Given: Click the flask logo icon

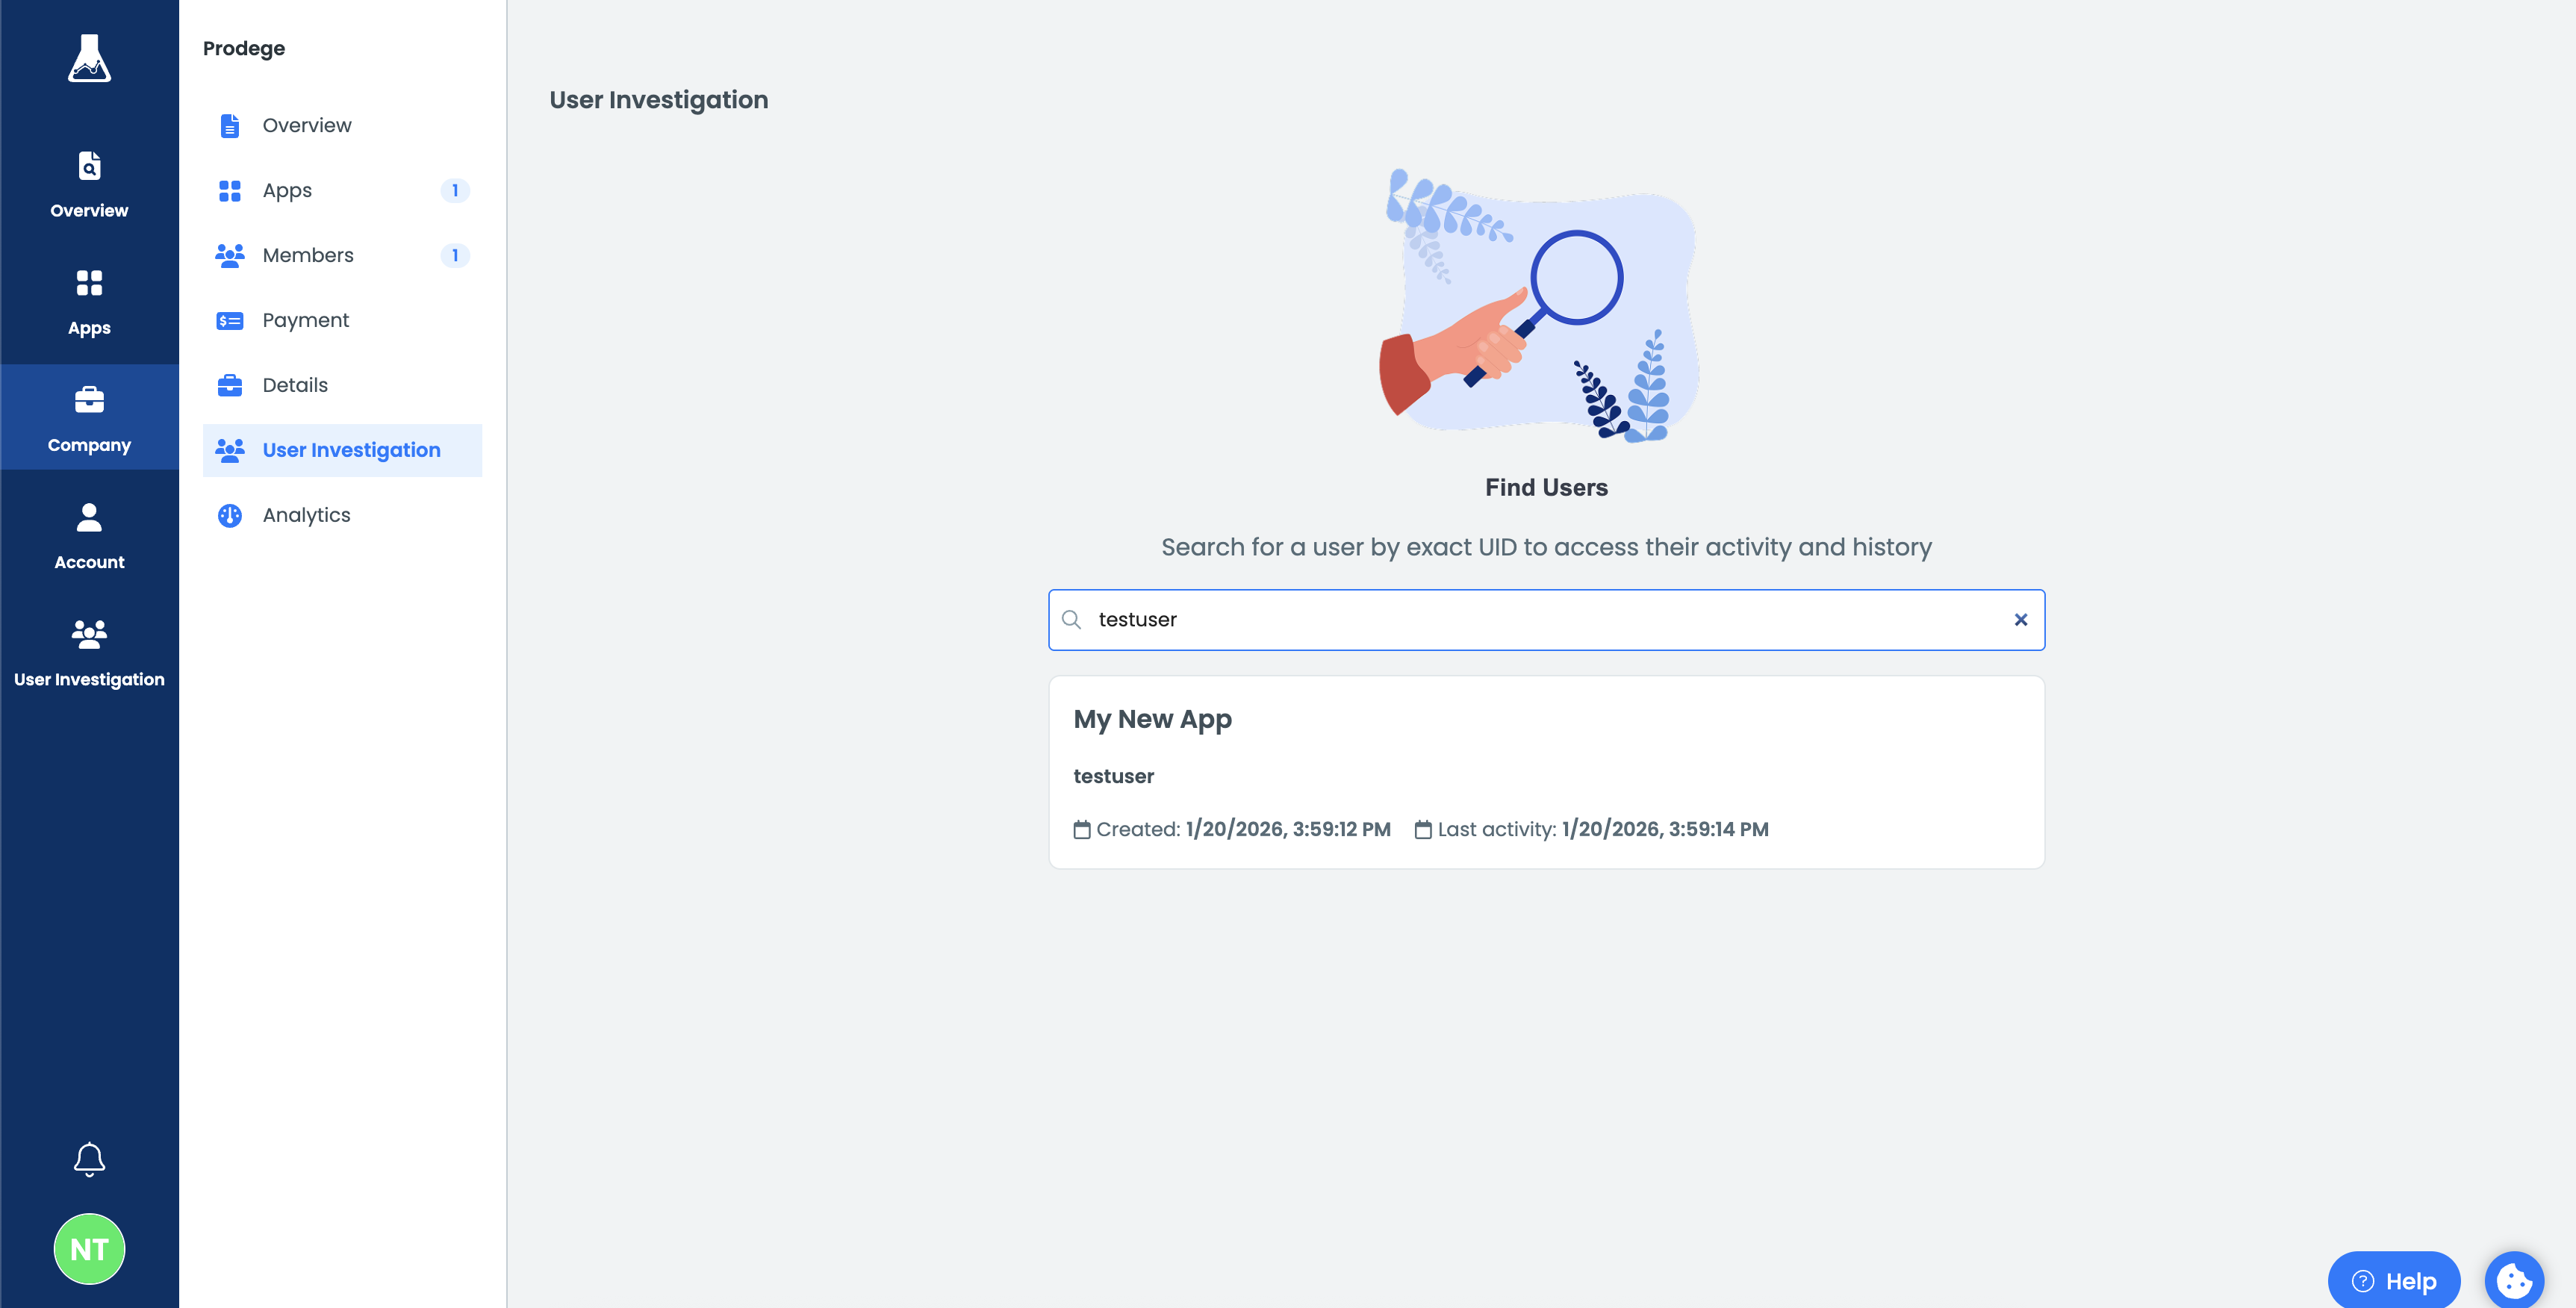Looking at the screenshot, I should [89, 58].
